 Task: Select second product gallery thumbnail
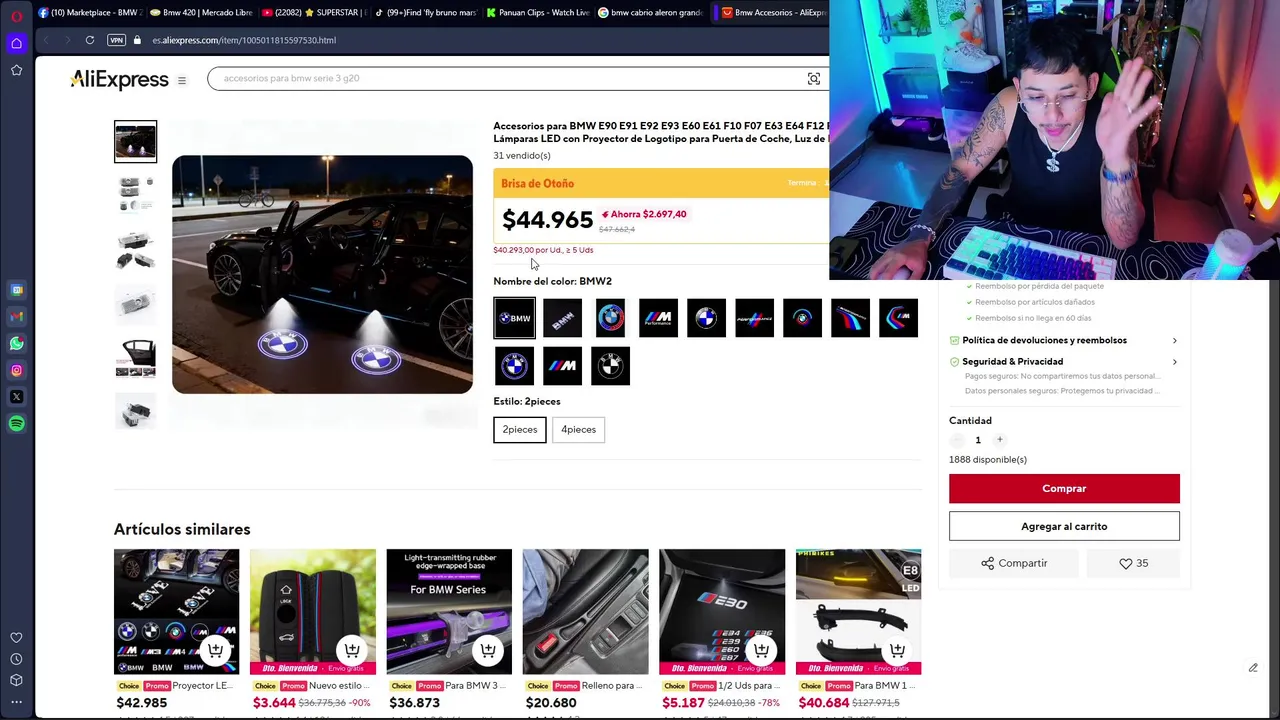coord(135,195)
